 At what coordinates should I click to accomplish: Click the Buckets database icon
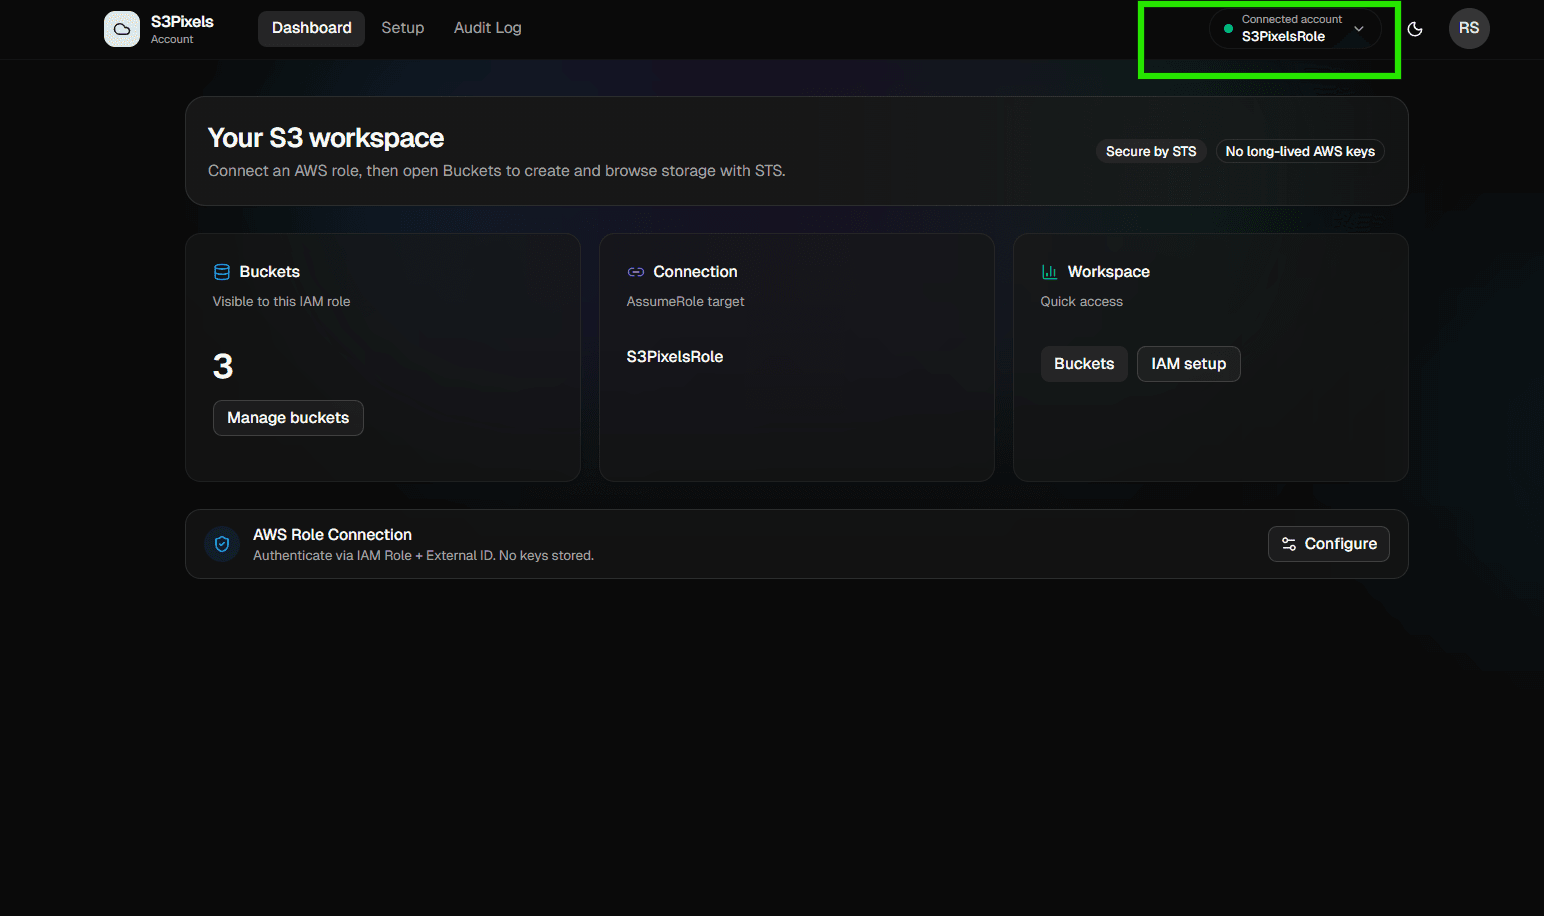tap(222, 272)
